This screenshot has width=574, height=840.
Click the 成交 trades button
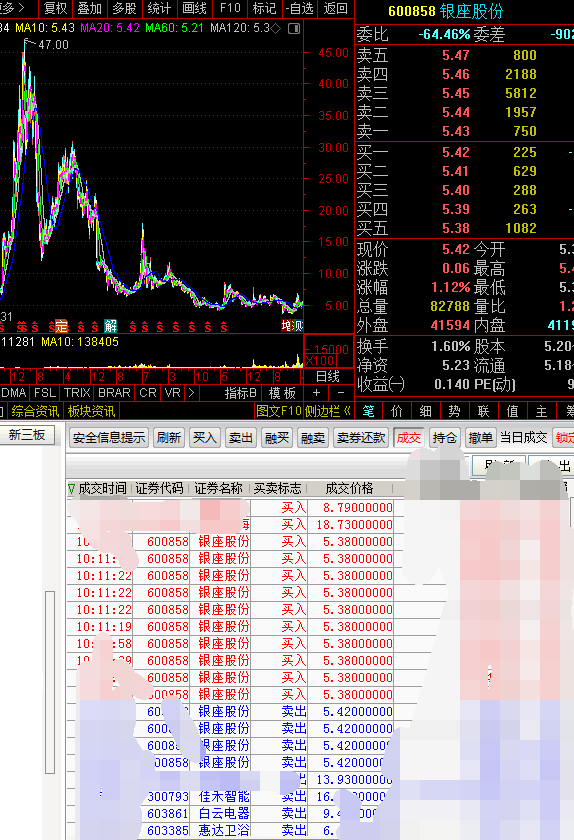(x=408, y=438)
